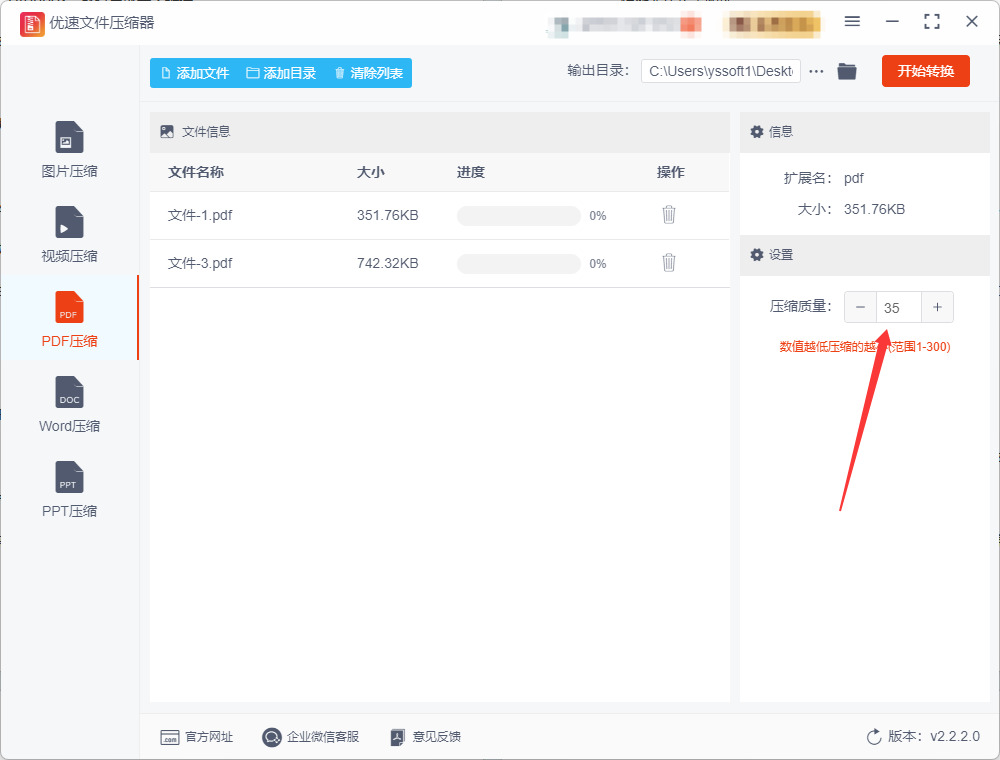
Task: Clear the list with 清除列表
Action: pos(369,73)
